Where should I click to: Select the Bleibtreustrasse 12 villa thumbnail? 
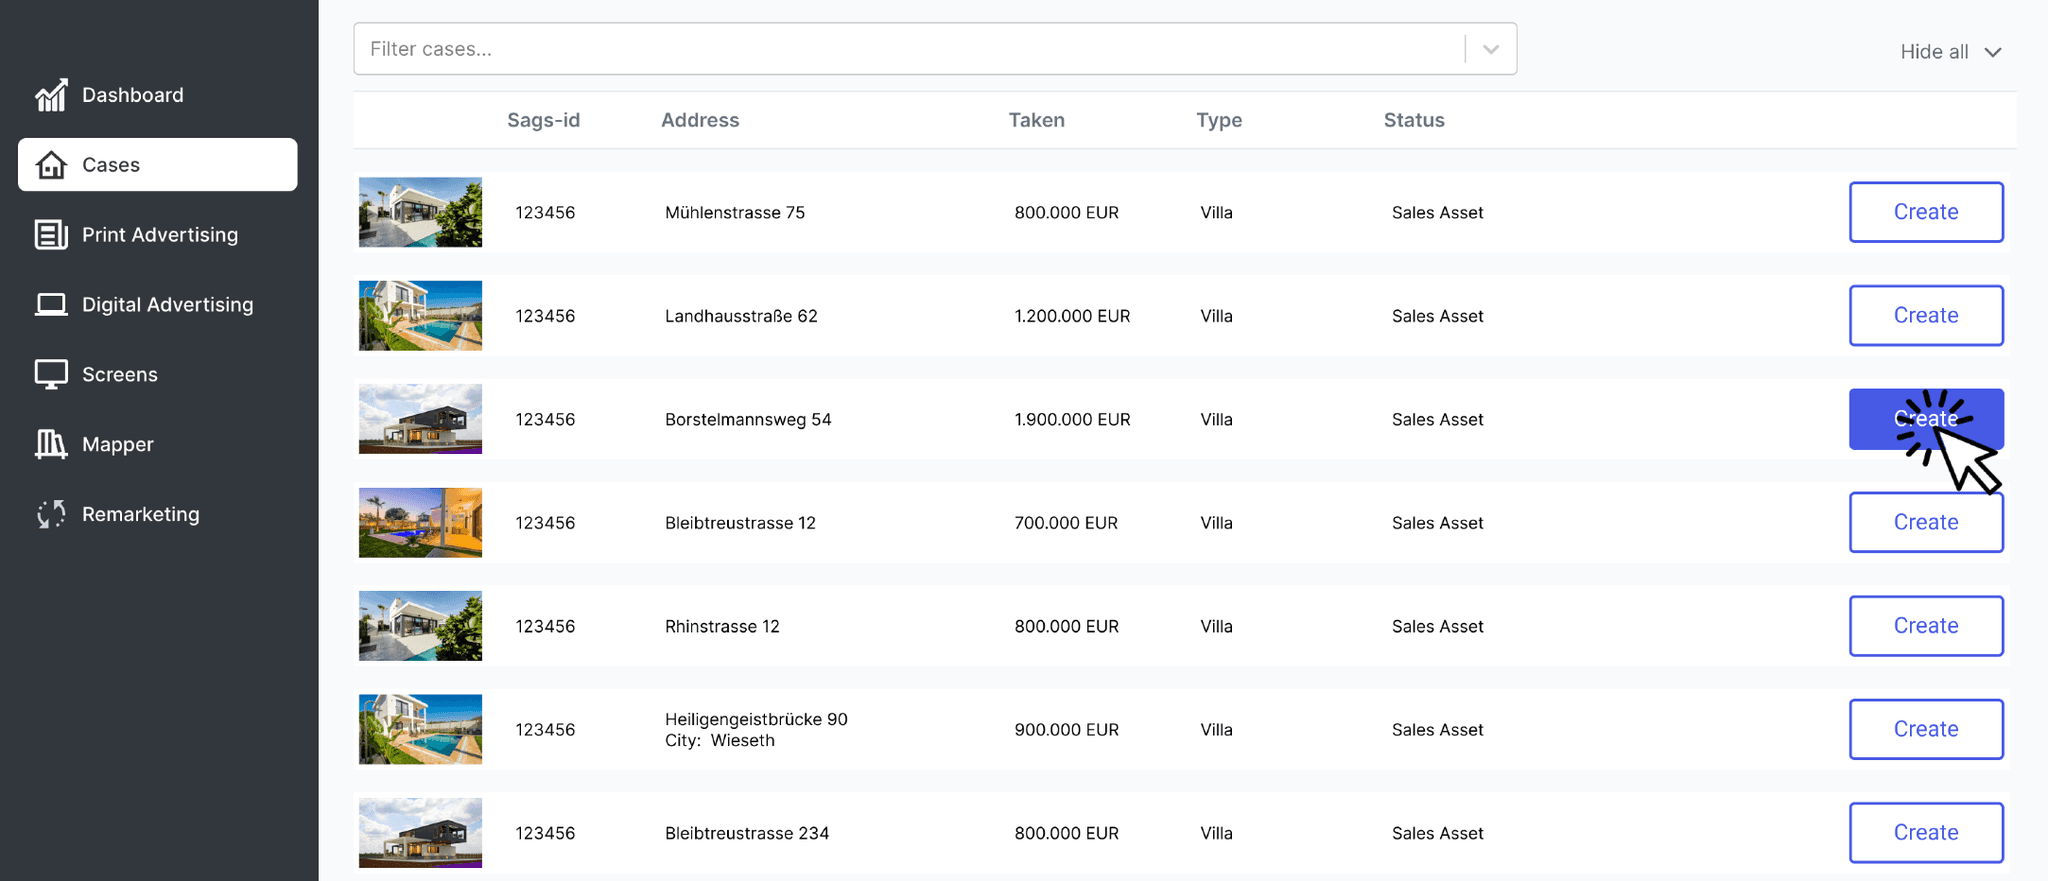[x=420, y=522]
